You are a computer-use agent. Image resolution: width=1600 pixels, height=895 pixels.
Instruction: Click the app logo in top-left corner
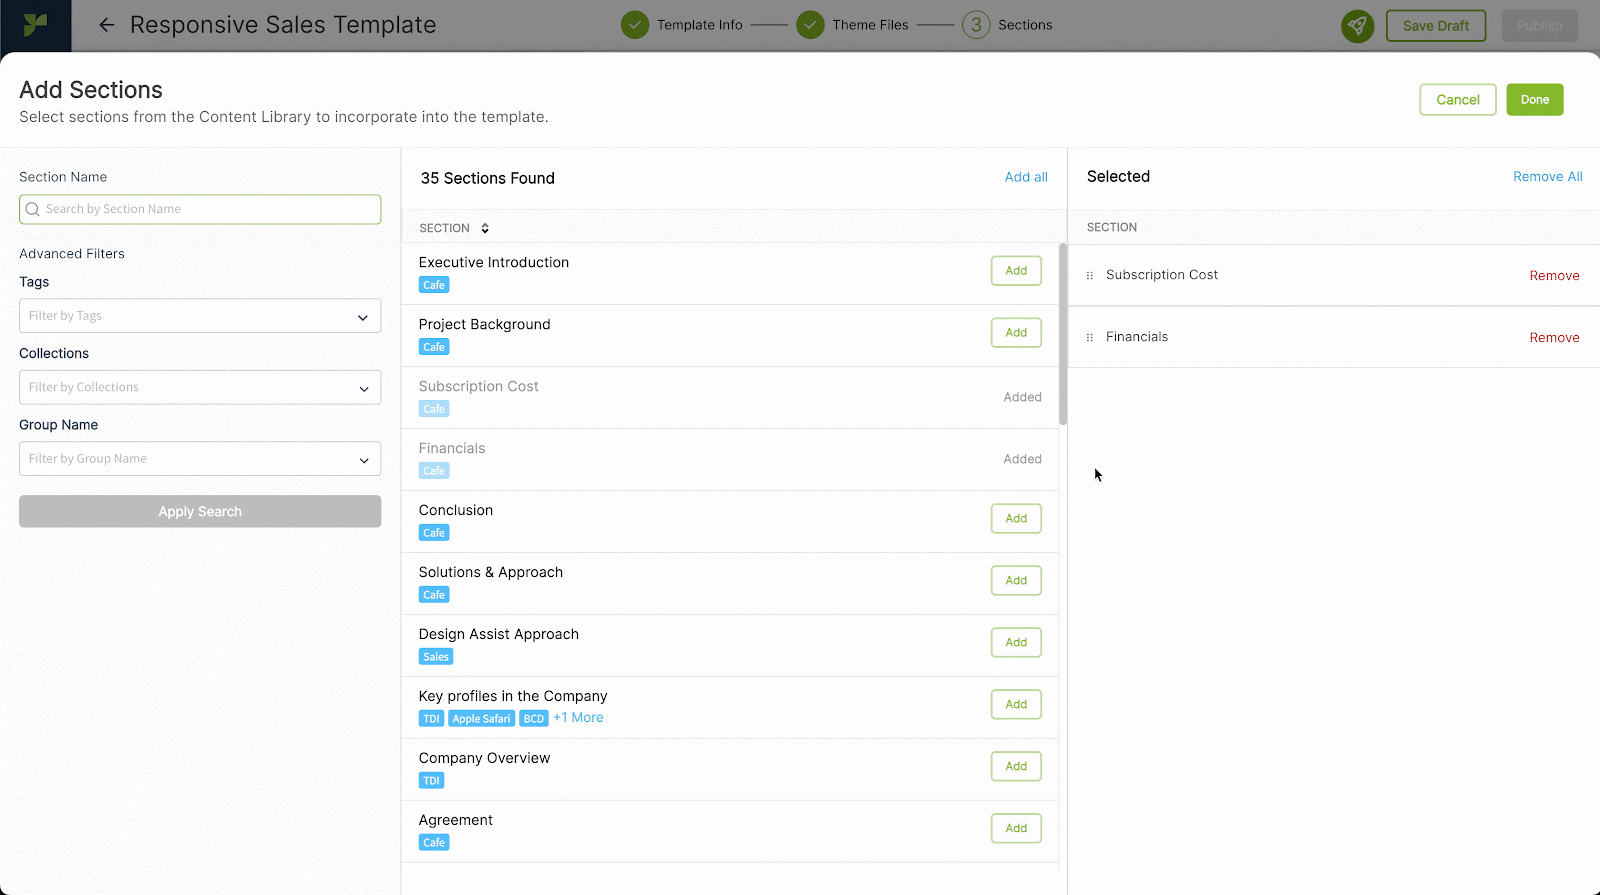tap(35, 25)
